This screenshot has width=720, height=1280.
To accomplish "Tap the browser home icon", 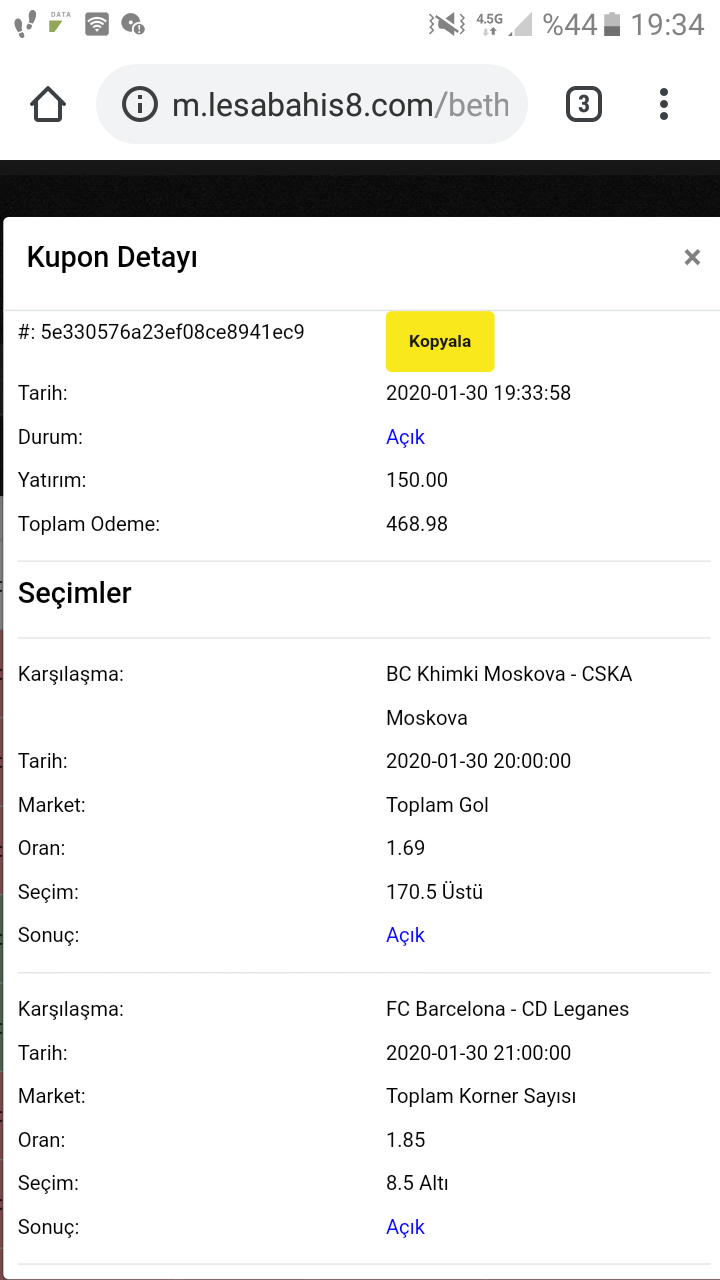I will pos(48,104).
